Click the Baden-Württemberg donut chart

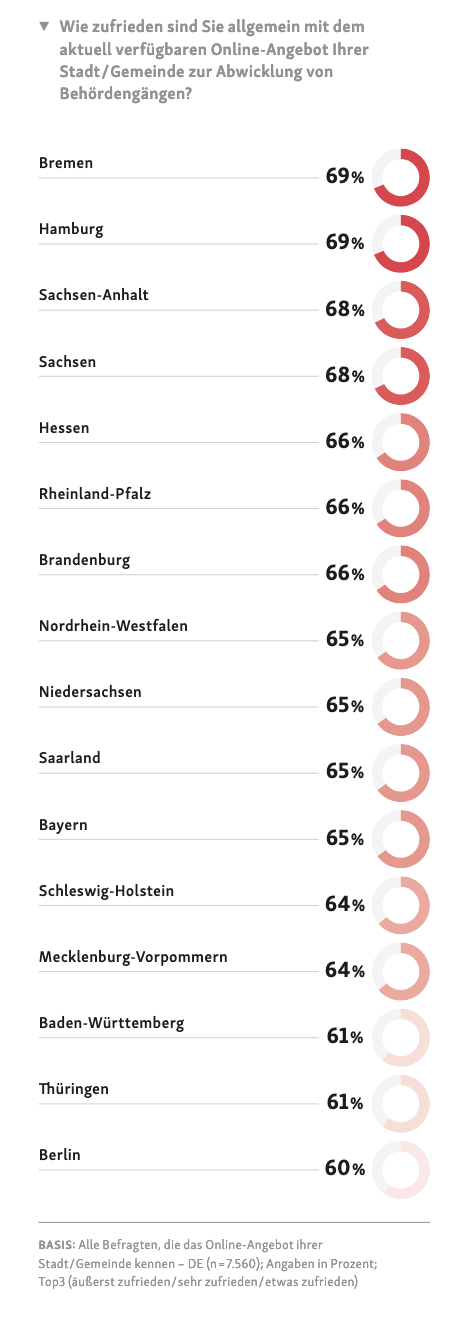(x=401, y=1036)
